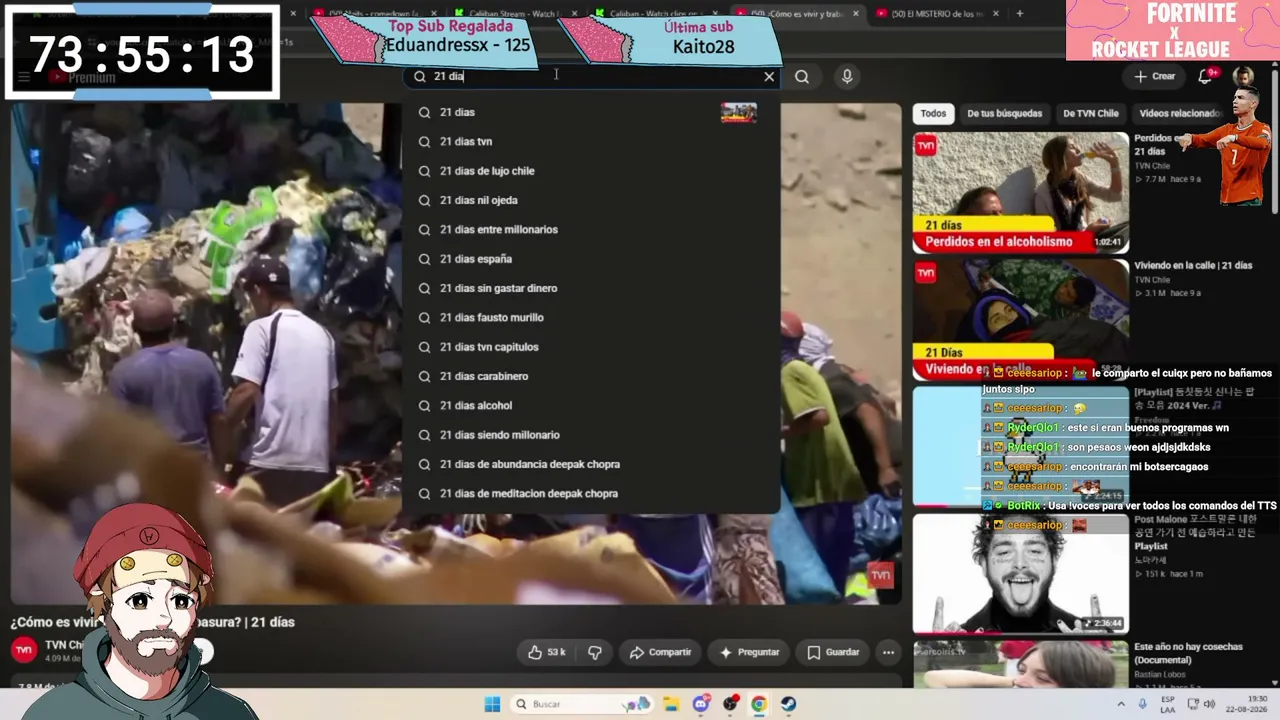
Task: Open the Post Malone playlist thumbnail
Action: coord(1020,574)
